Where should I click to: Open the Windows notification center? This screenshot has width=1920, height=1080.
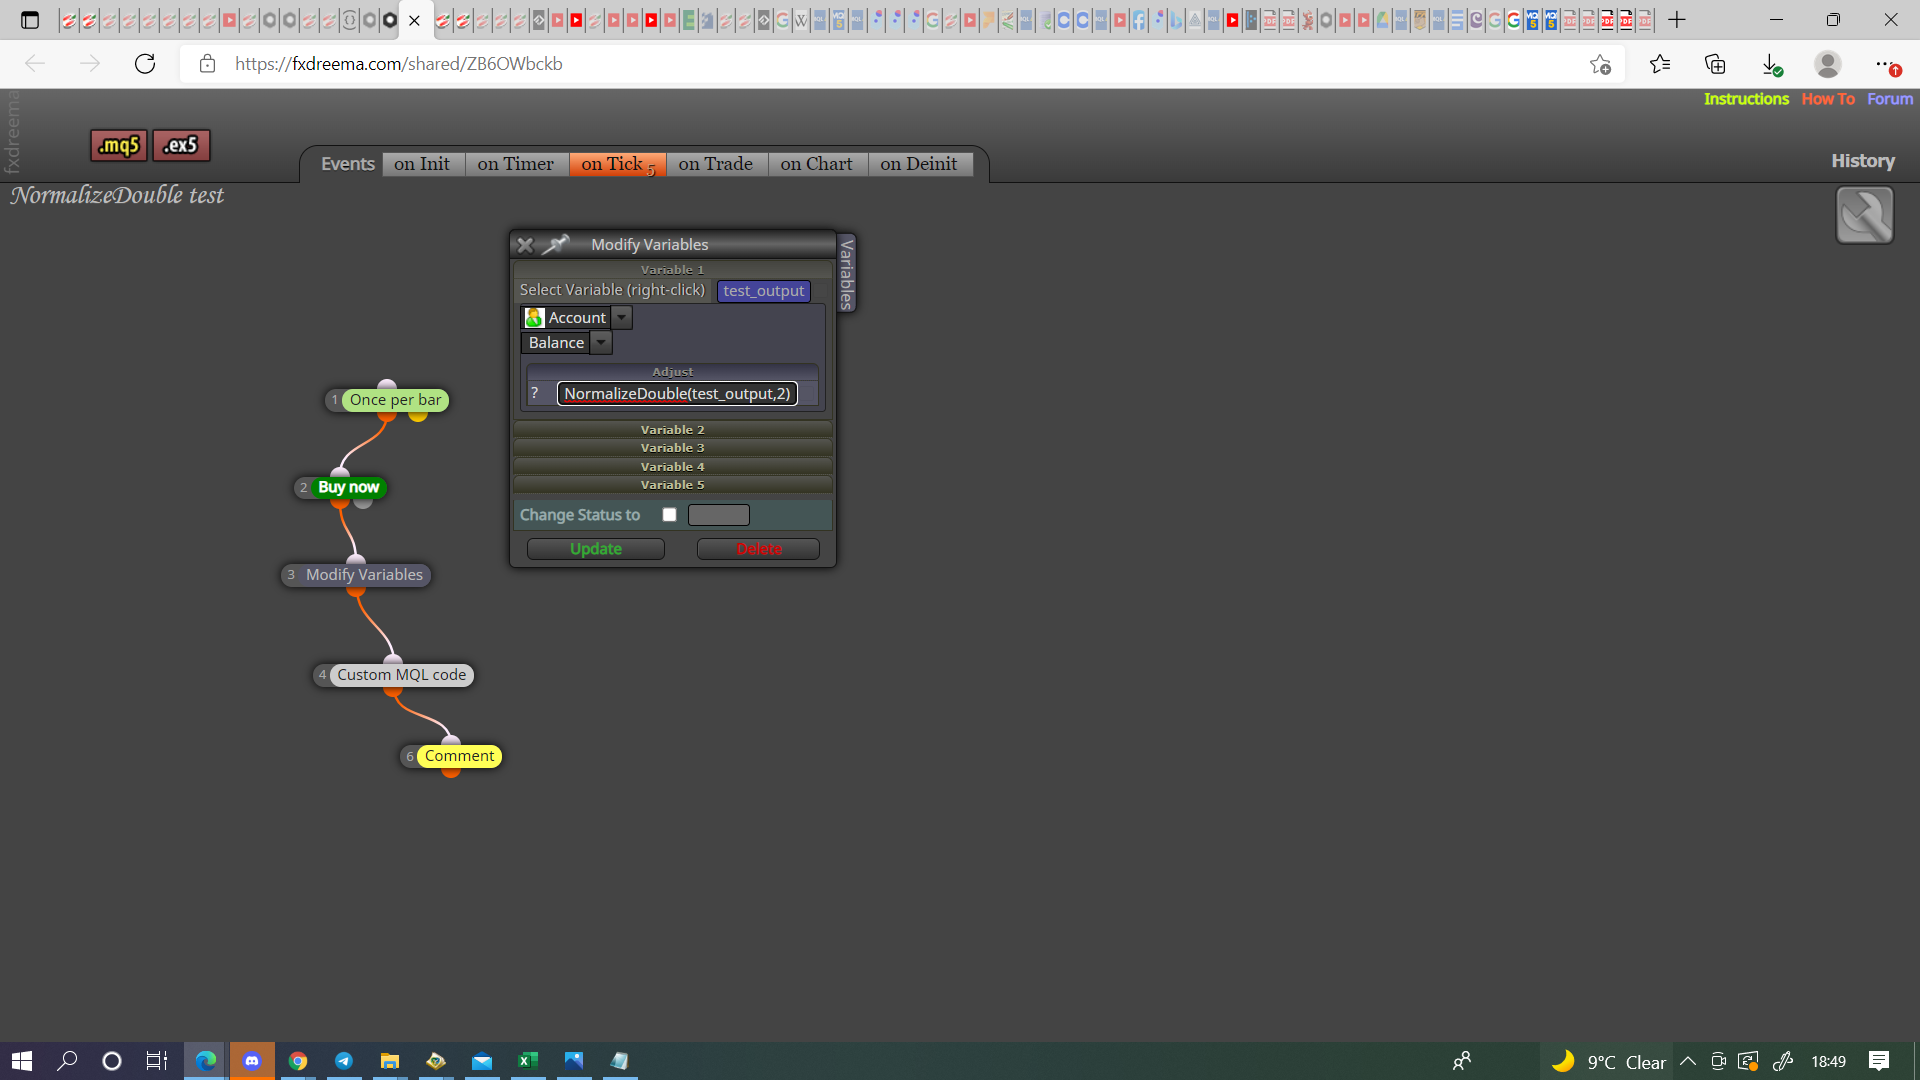(1879, 1061)
